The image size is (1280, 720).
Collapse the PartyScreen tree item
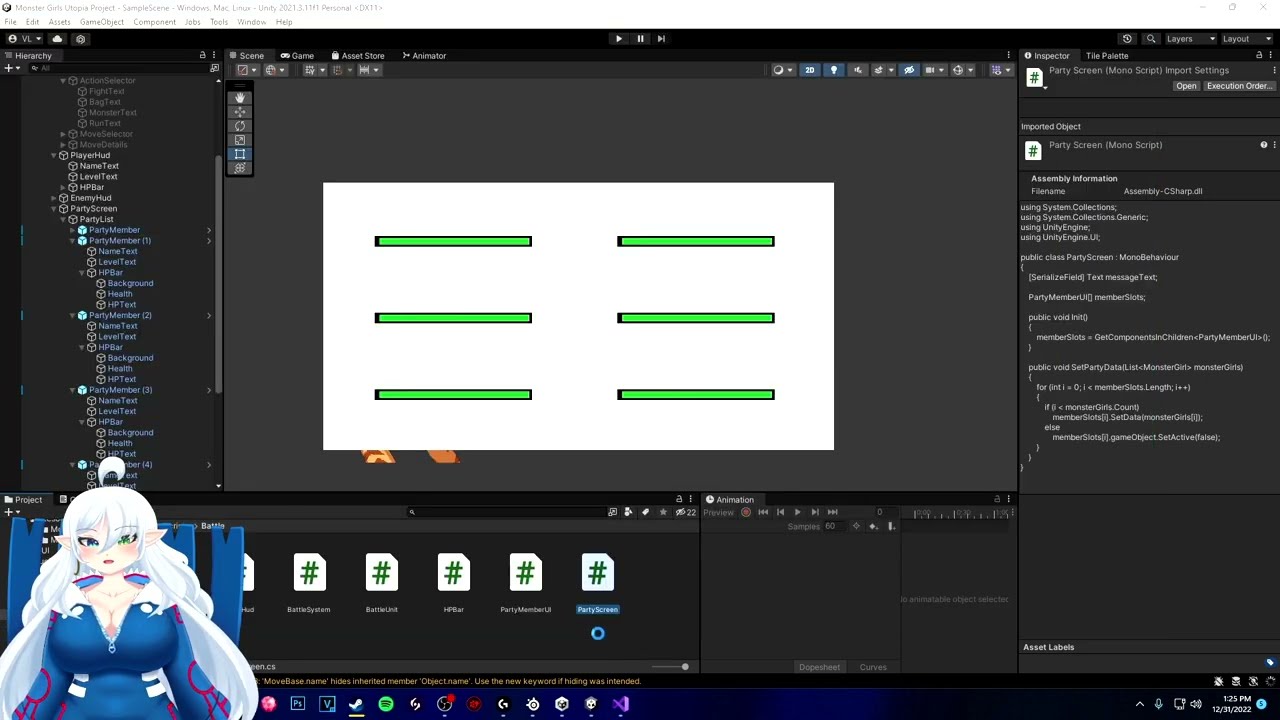53,209
